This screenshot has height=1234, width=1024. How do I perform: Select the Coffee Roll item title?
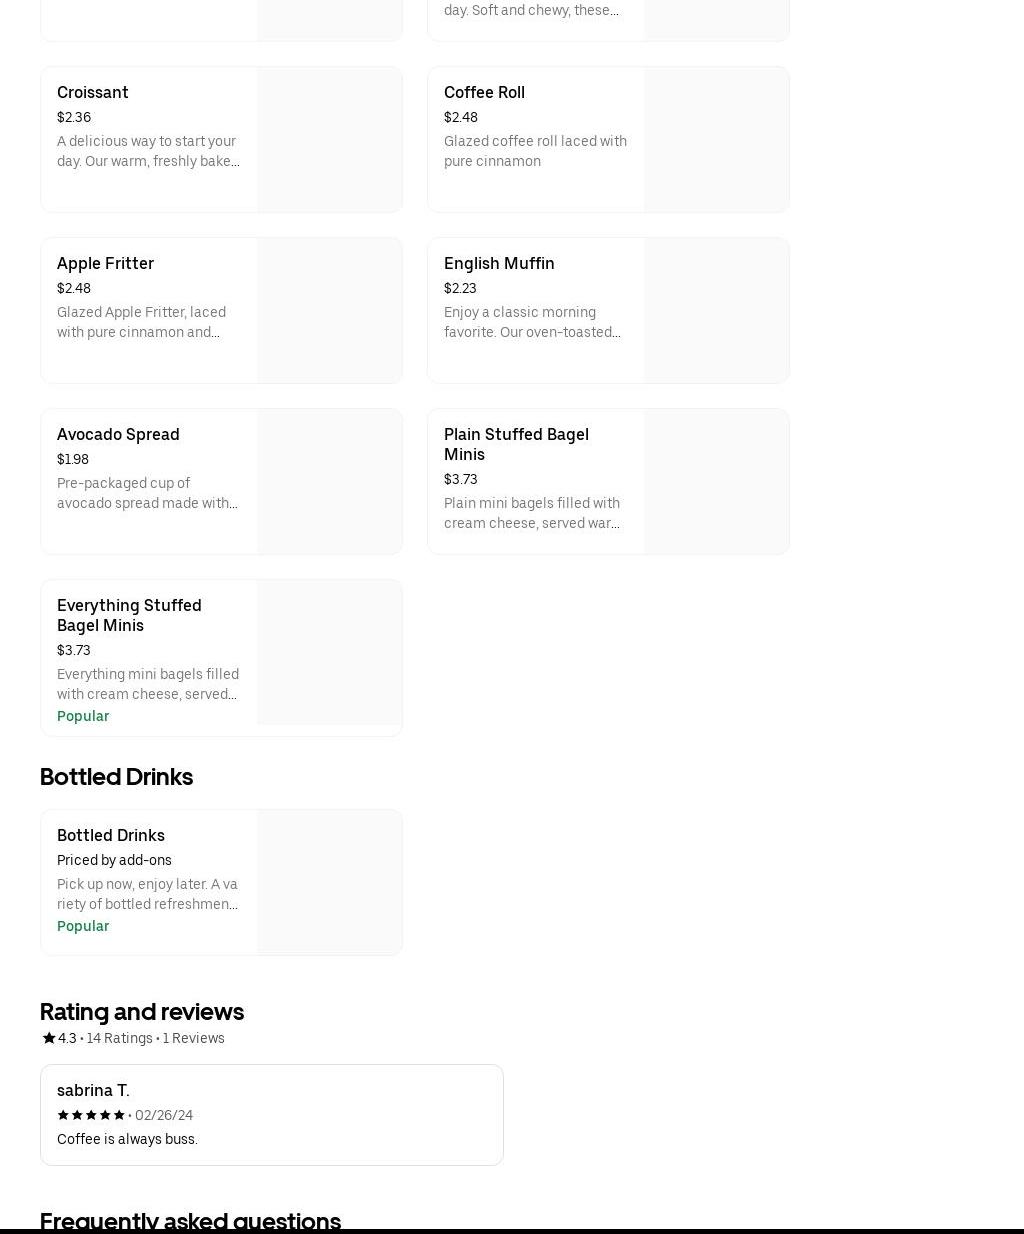484,92
